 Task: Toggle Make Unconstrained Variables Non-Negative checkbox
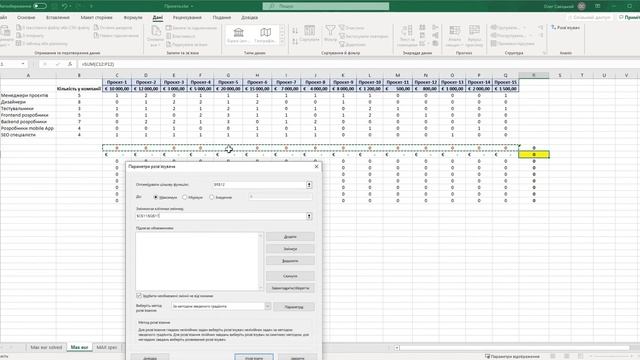[139, 296]
